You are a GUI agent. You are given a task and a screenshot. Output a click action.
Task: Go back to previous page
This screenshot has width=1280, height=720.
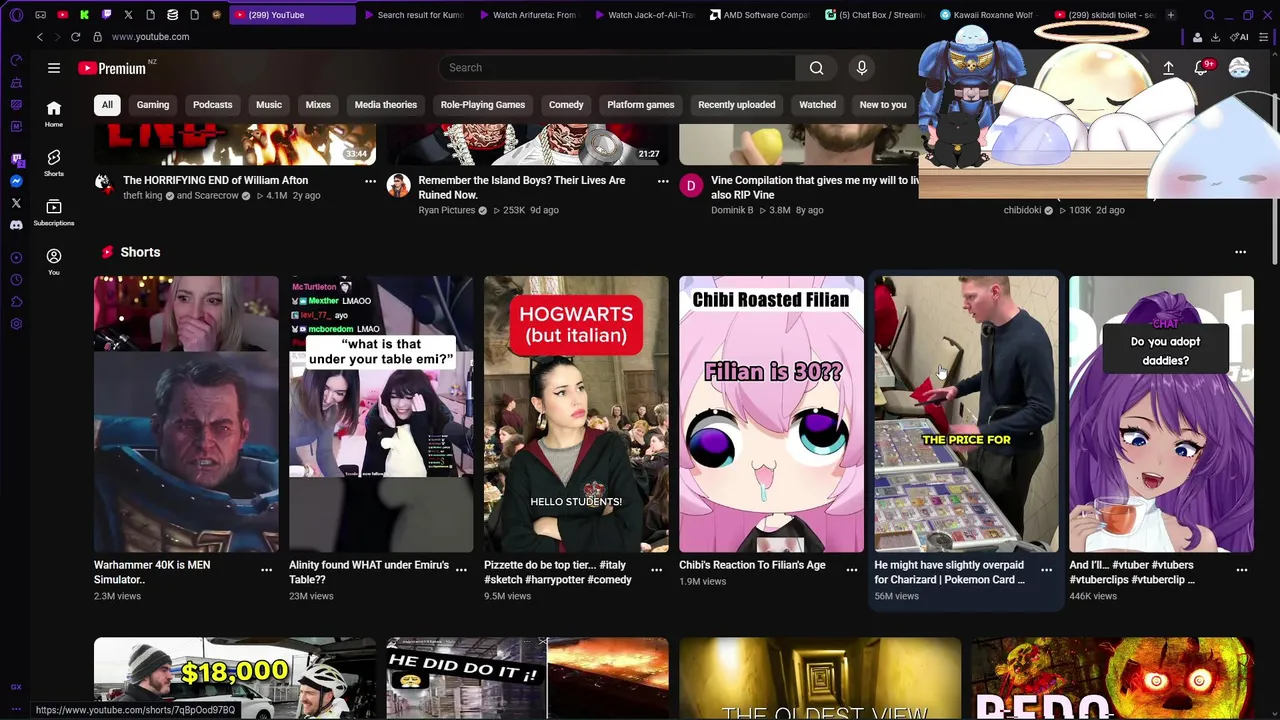(40, 37)
